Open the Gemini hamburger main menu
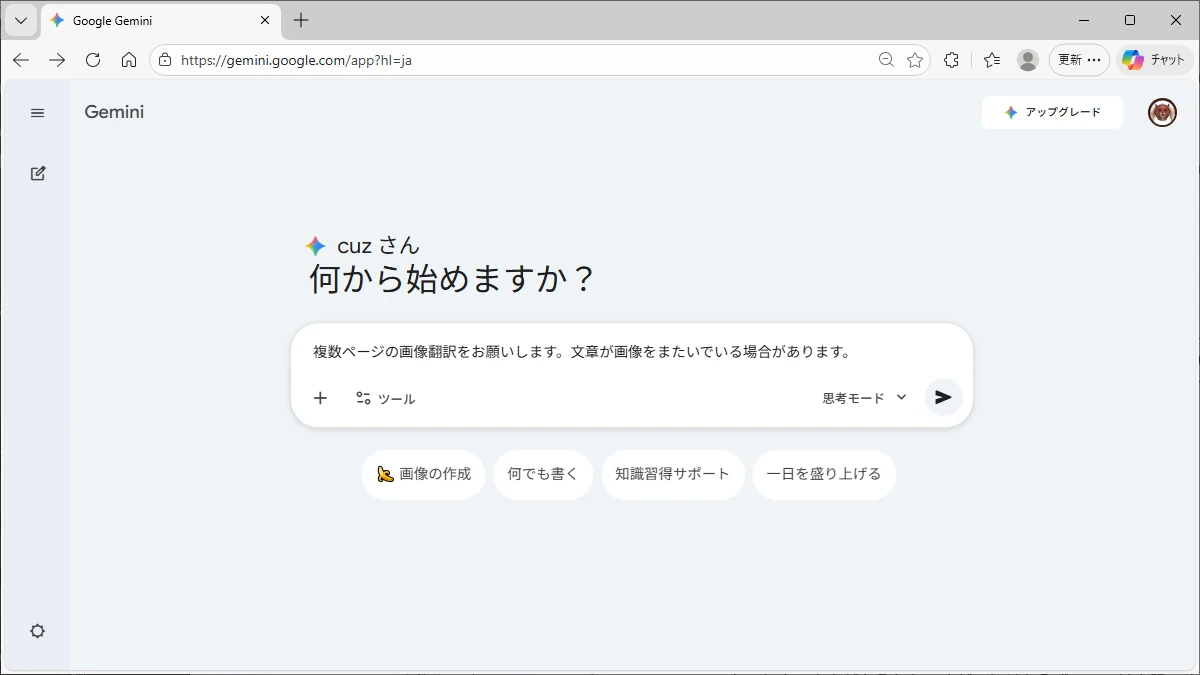Image resolution: width=1200 pixels, height=675 pixels. [x=38, y=113]
